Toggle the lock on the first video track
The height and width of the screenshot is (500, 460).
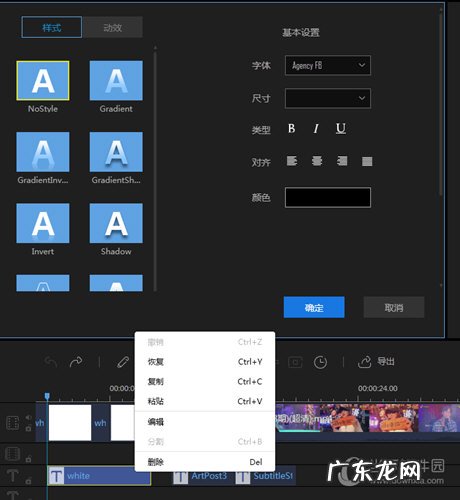[x=29, y=428]
